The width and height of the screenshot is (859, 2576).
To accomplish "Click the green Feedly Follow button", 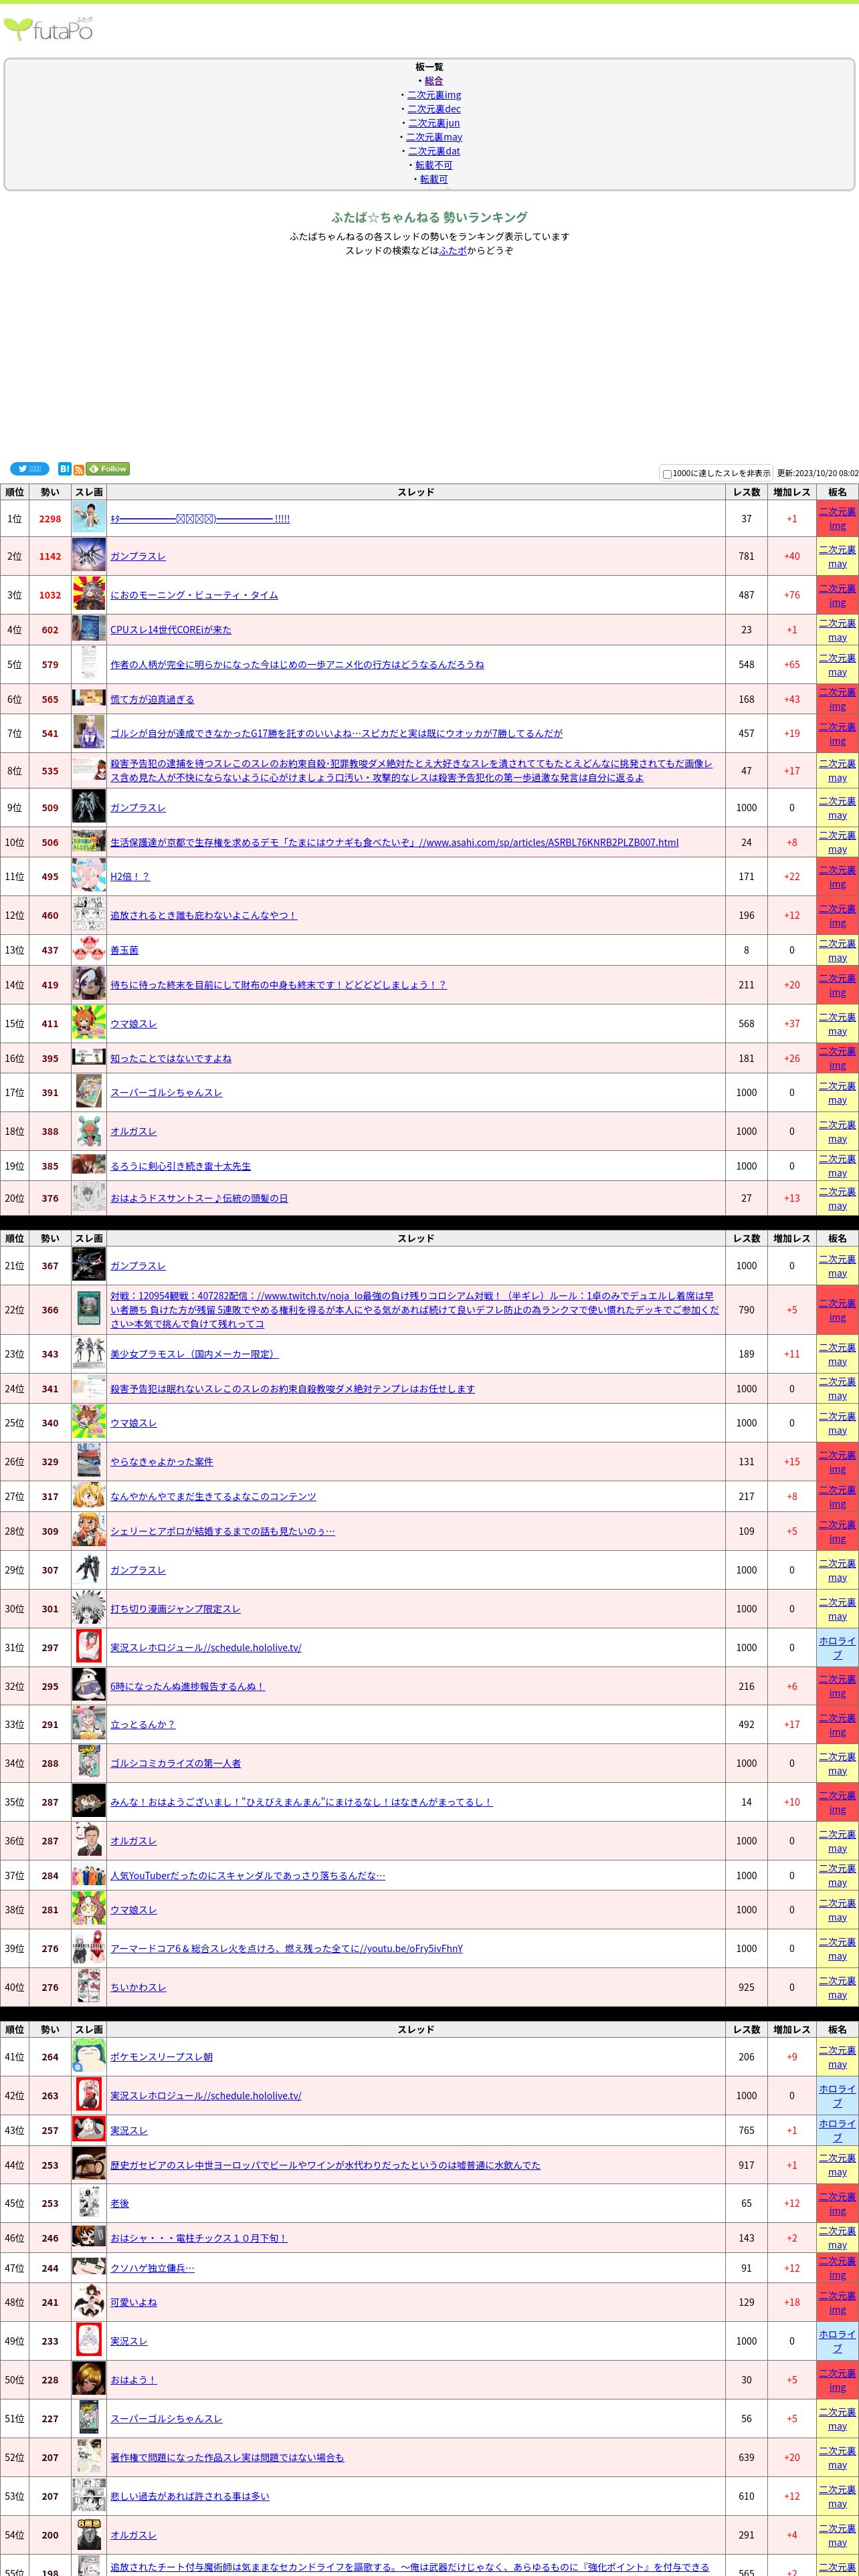I will [x=108, y=469].
